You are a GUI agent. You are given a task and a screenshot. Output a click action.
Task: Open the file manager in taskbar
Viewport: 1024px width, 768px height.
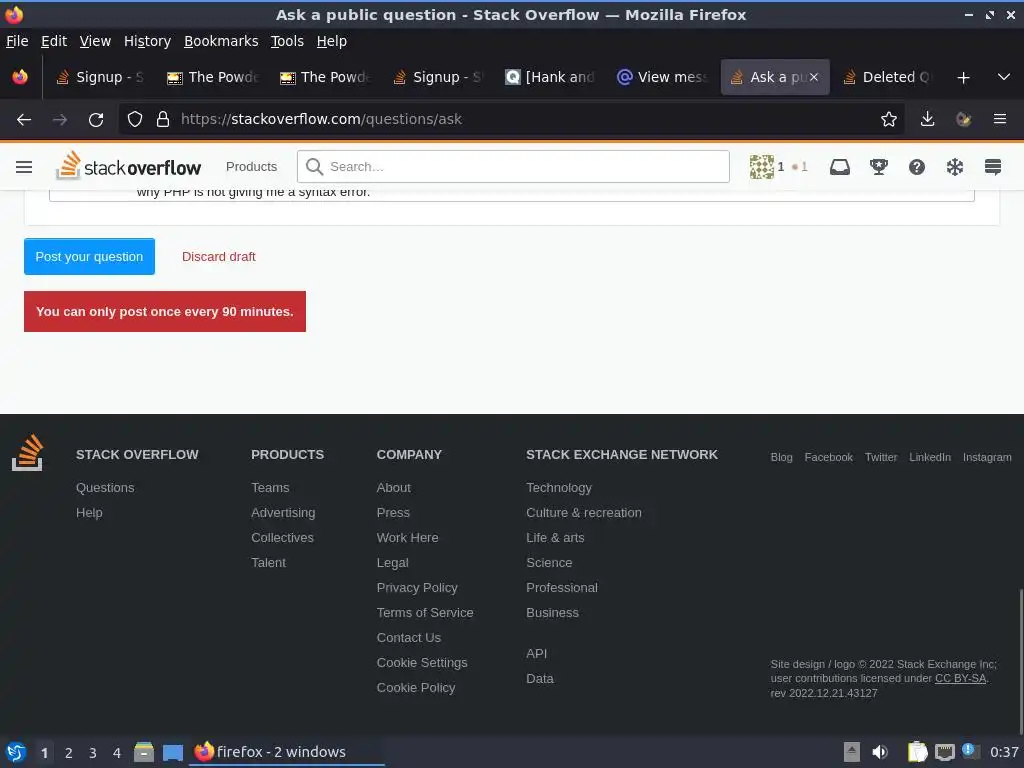[x=144, y=752]
